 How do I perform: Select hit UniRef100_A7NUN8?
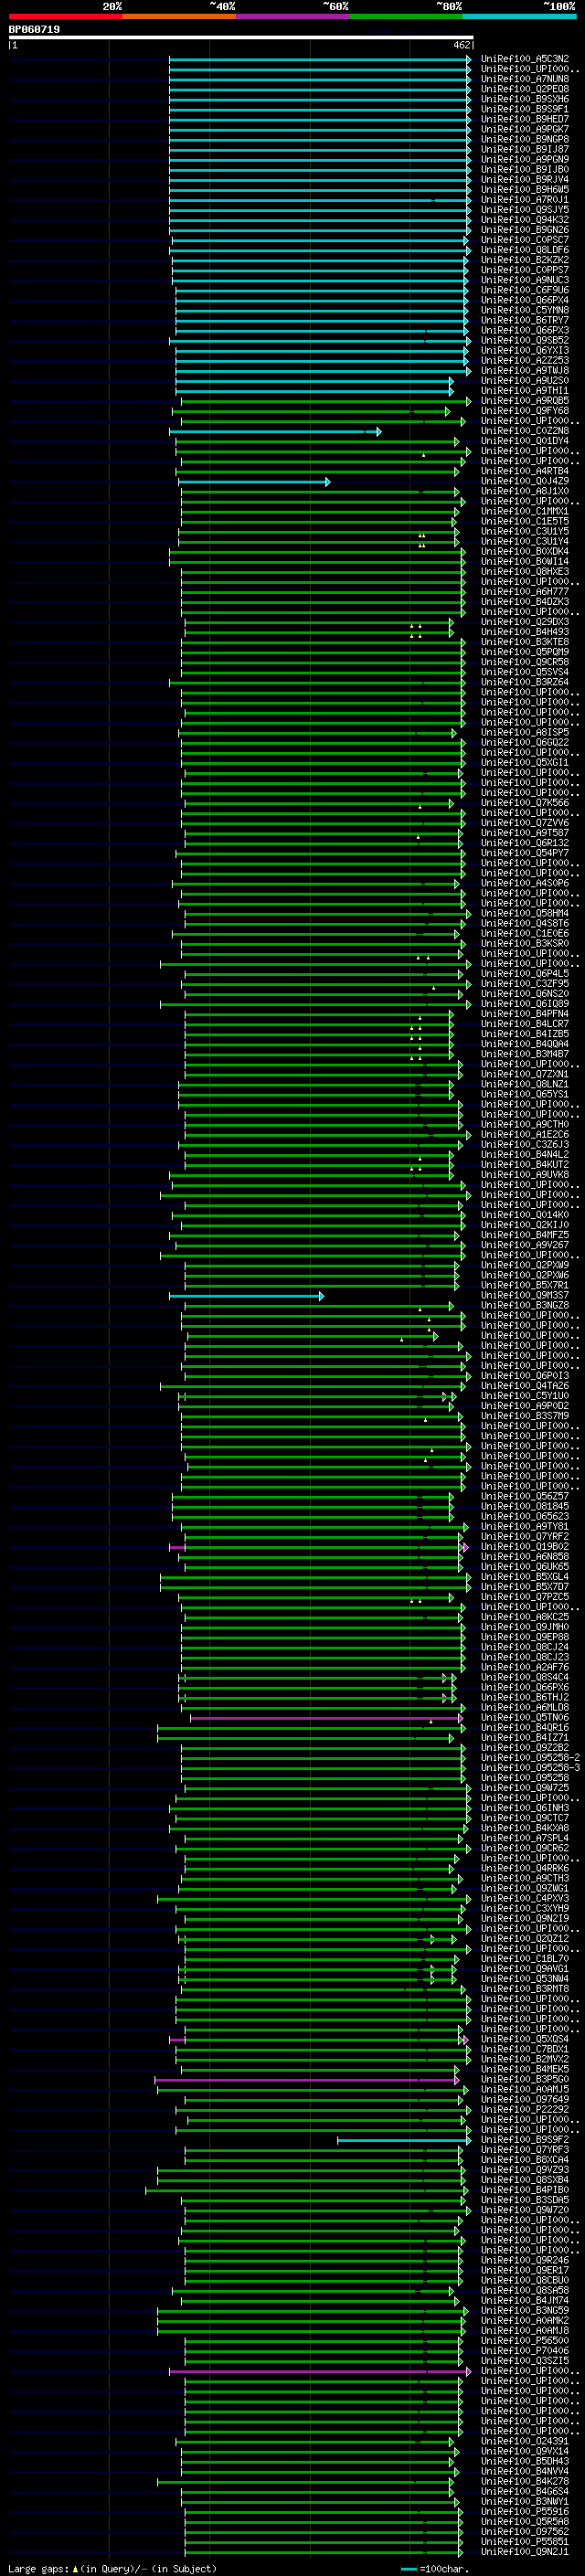[525, 79]
